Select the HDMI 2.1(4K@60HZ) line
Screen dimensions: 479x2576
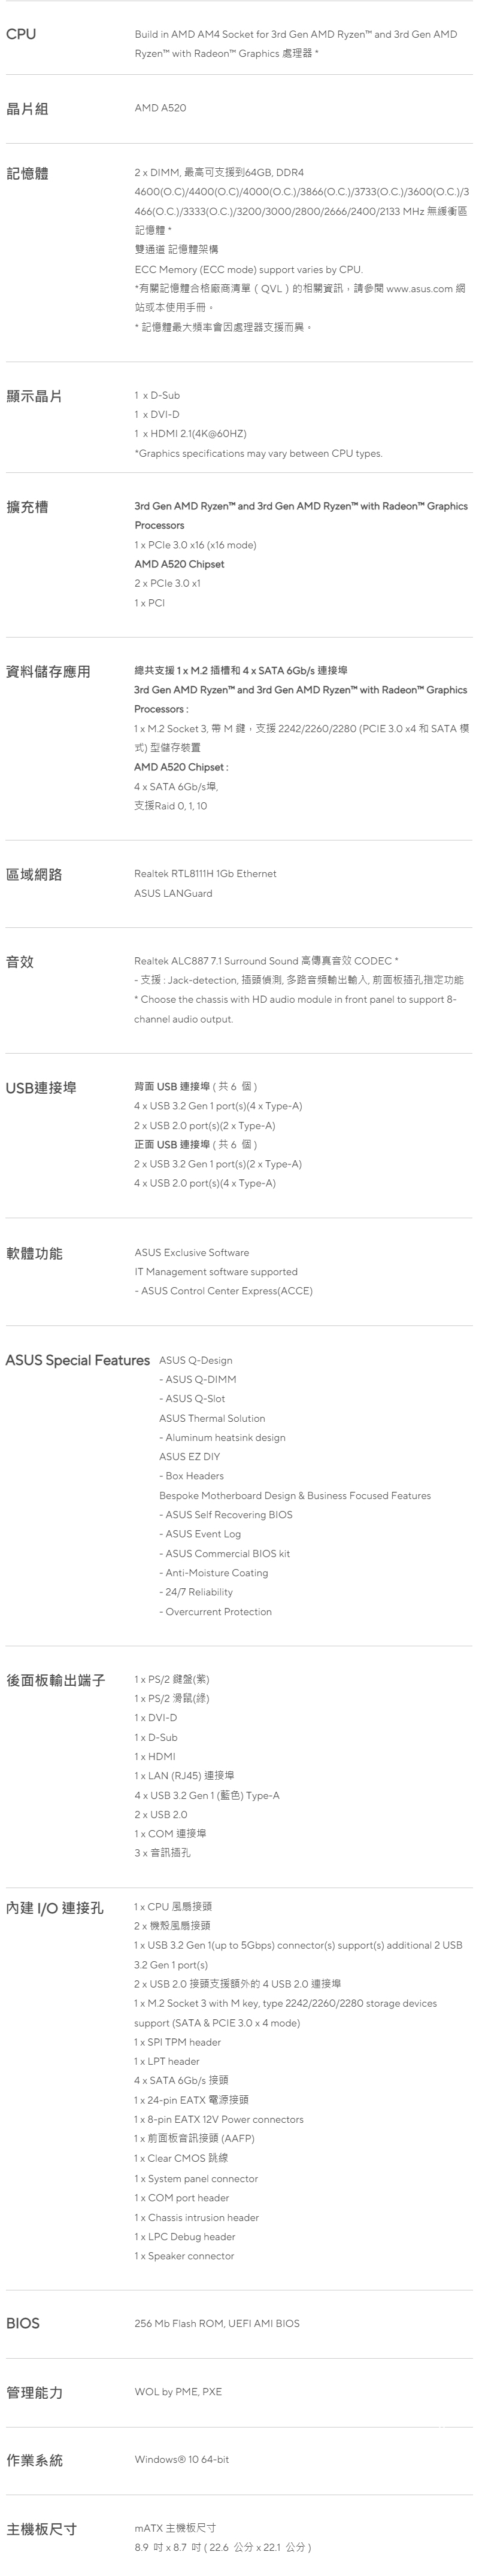tap(190, 434)
